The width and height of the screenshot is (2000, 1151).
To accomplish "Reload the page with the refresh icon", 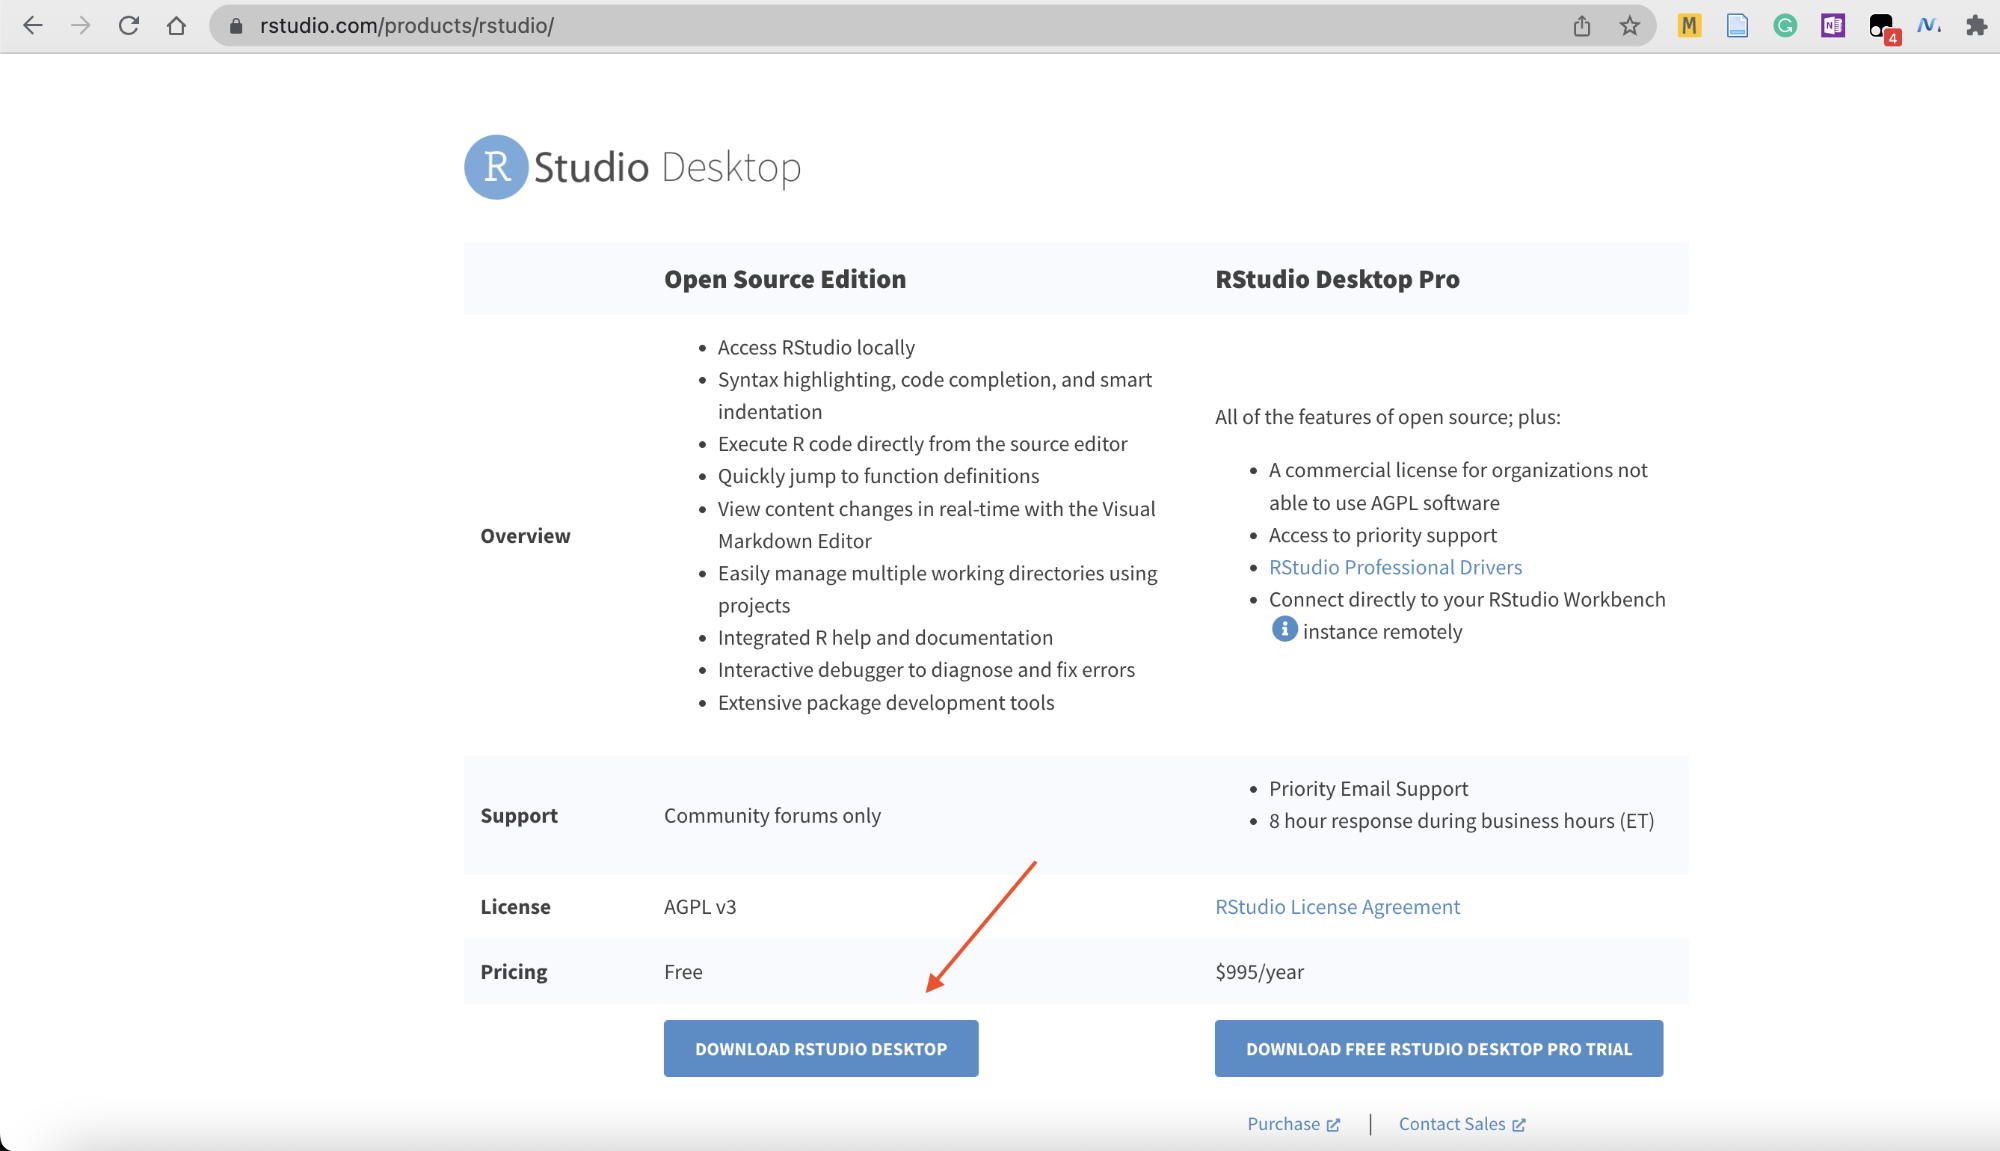I will point(129,26).
